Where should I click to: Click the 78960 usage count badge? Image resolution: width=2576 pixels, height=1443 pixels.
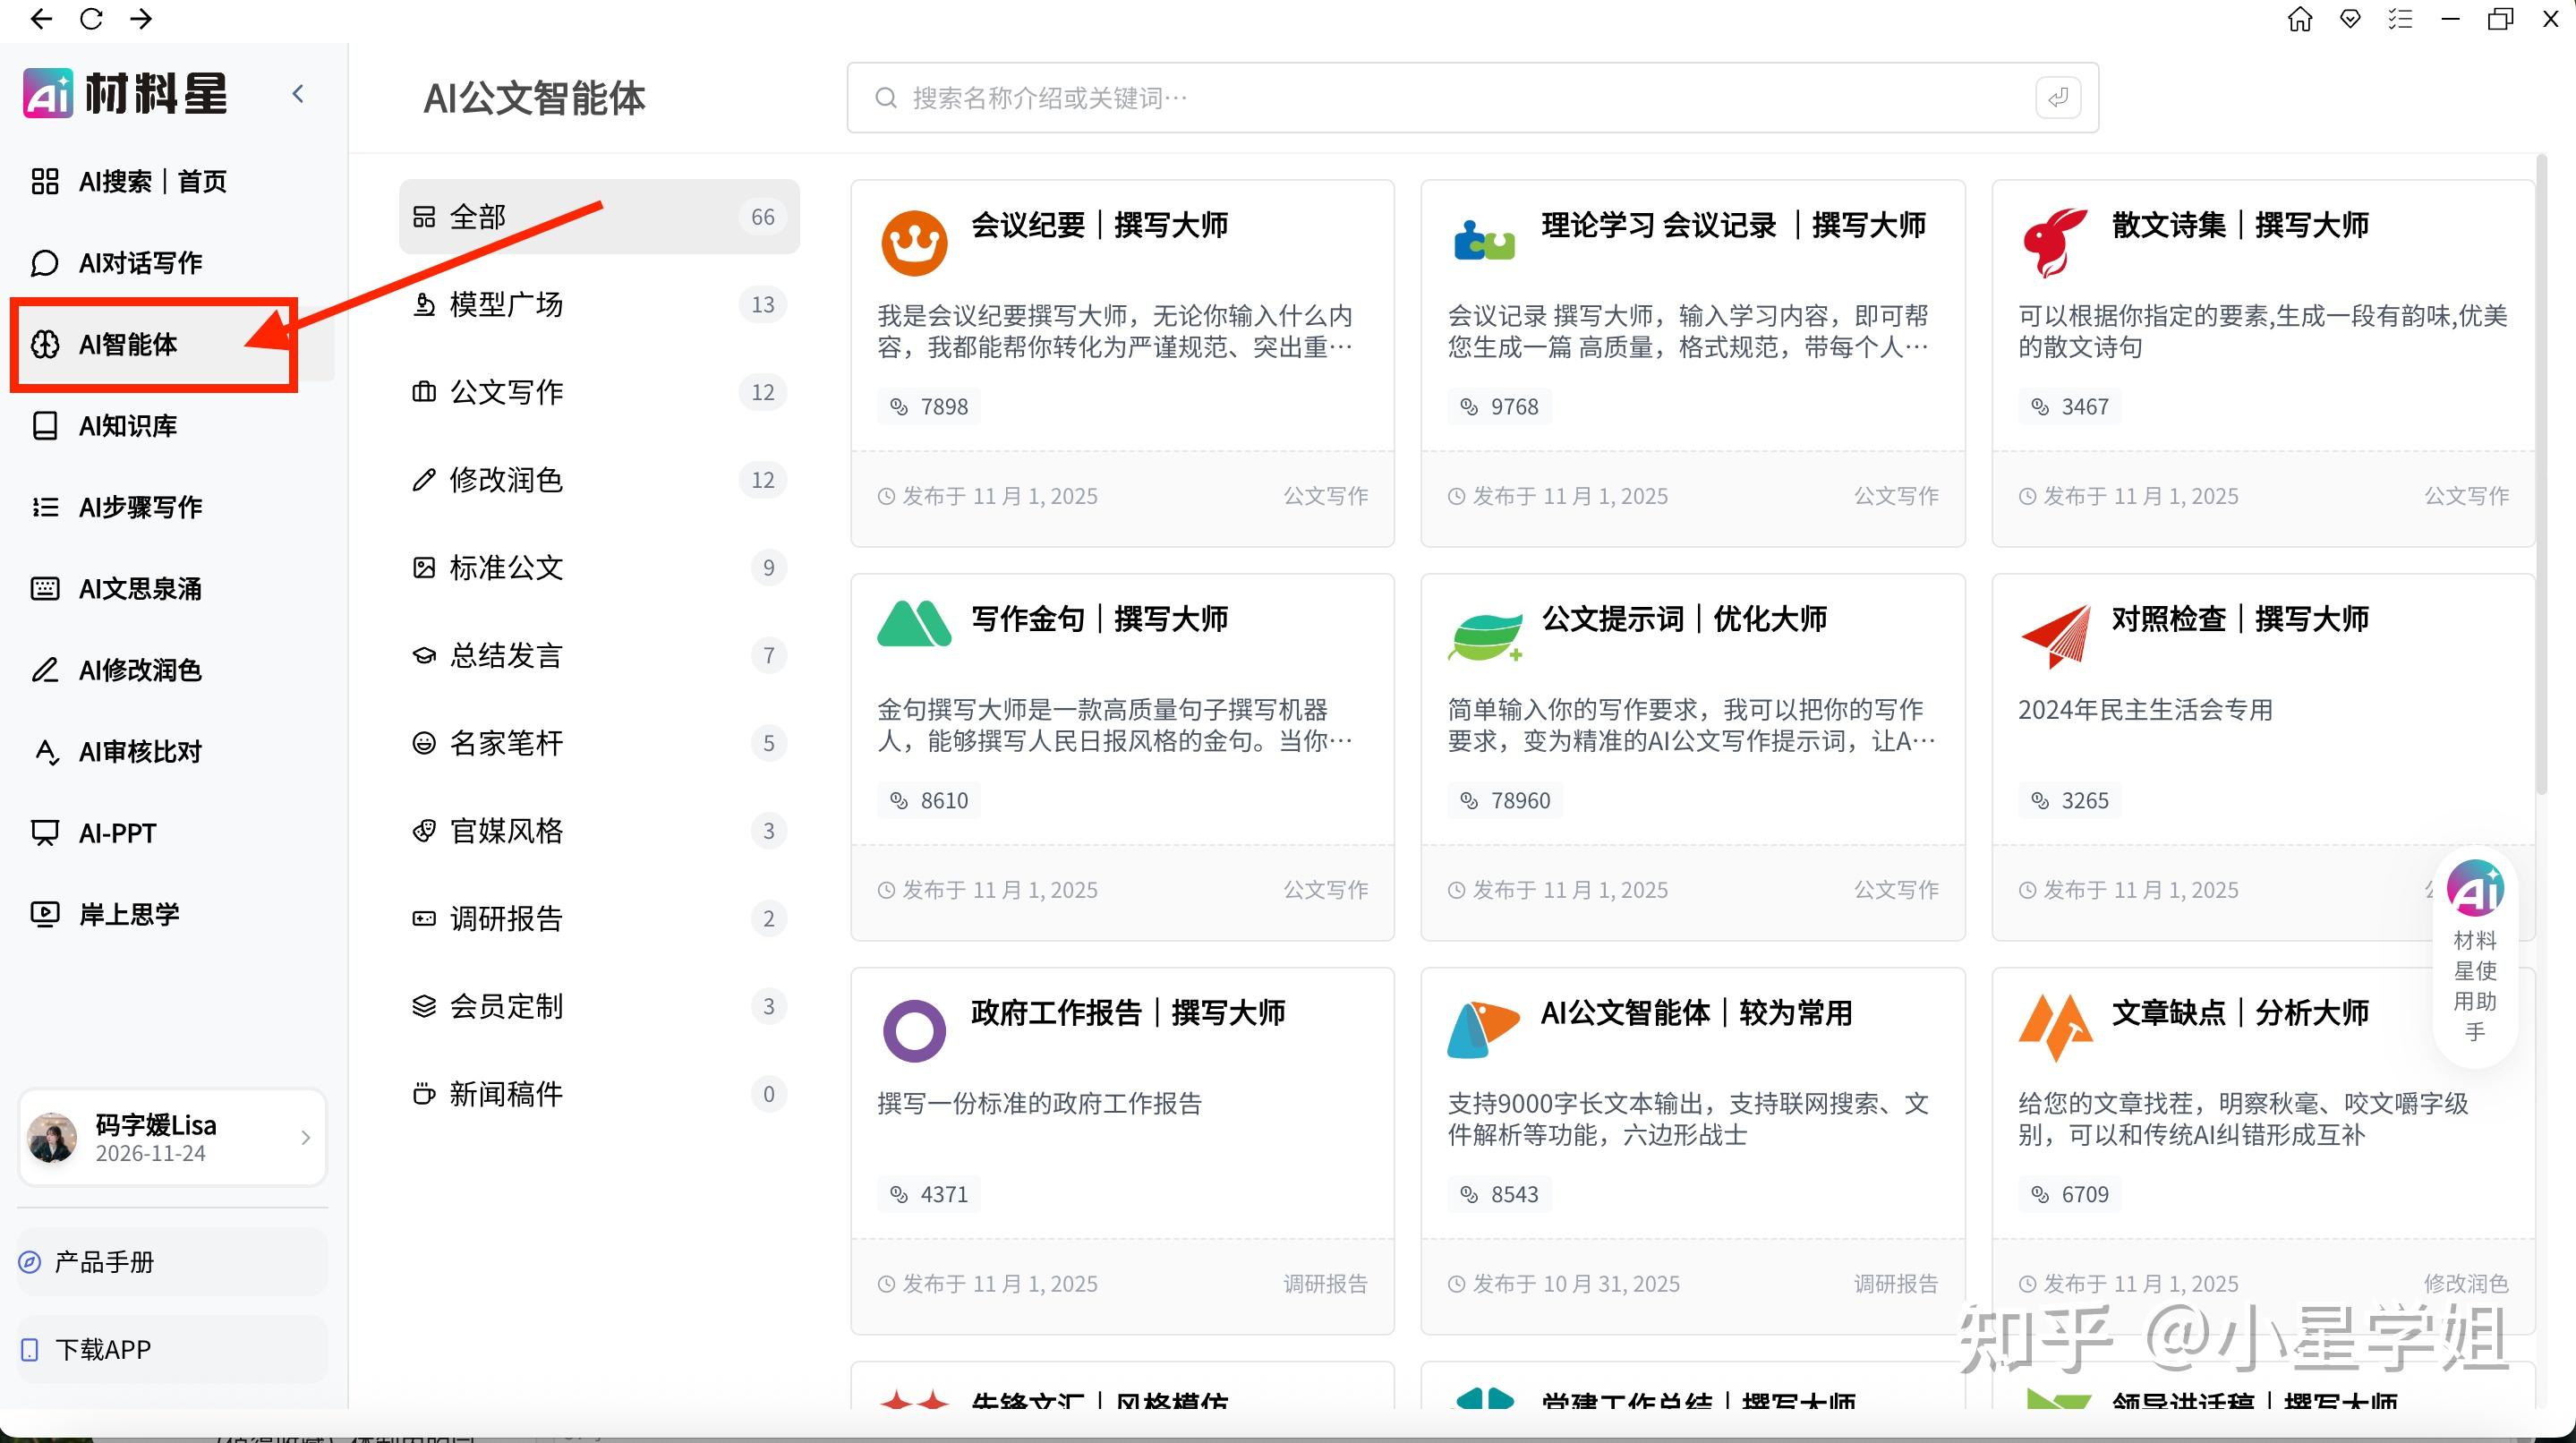(1505, 801)
